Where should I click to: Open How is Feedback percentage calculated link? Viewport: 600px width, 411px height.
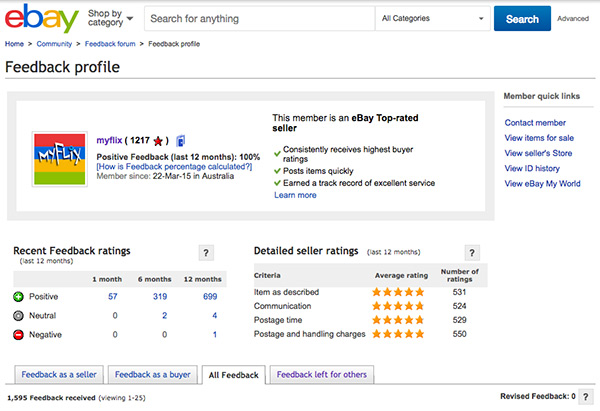174,166
